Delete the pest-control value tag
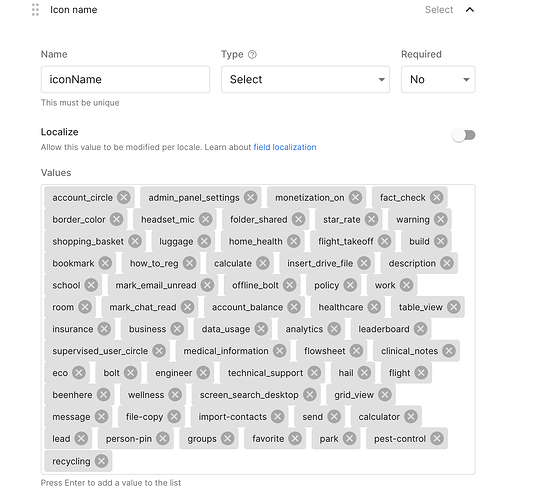 tap(437, 438)
